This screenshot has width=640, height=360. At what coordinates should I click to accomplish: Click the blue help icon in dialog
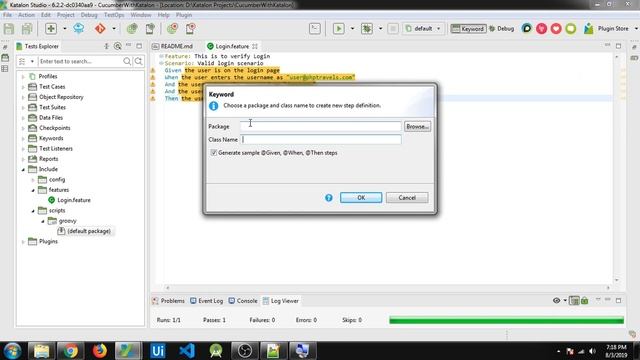329,198
